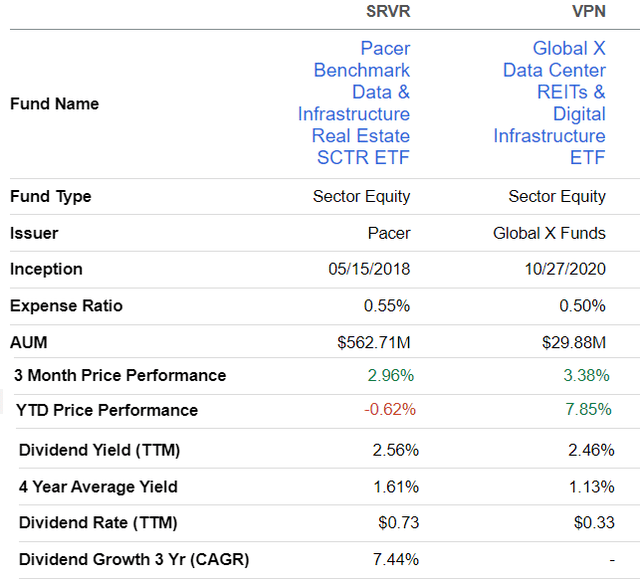Select the 1.13% average yield value
Viewport: 640px width, 581px height.
(x=592, y=487)
